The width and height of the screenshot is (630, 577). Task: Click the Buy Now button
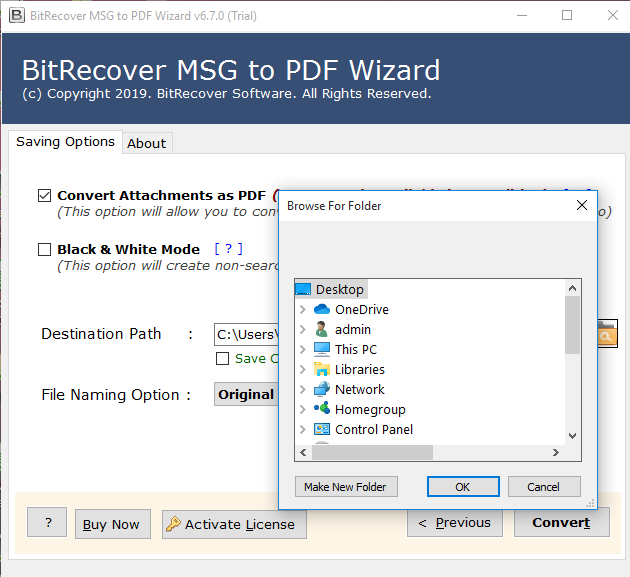(112, 524)
